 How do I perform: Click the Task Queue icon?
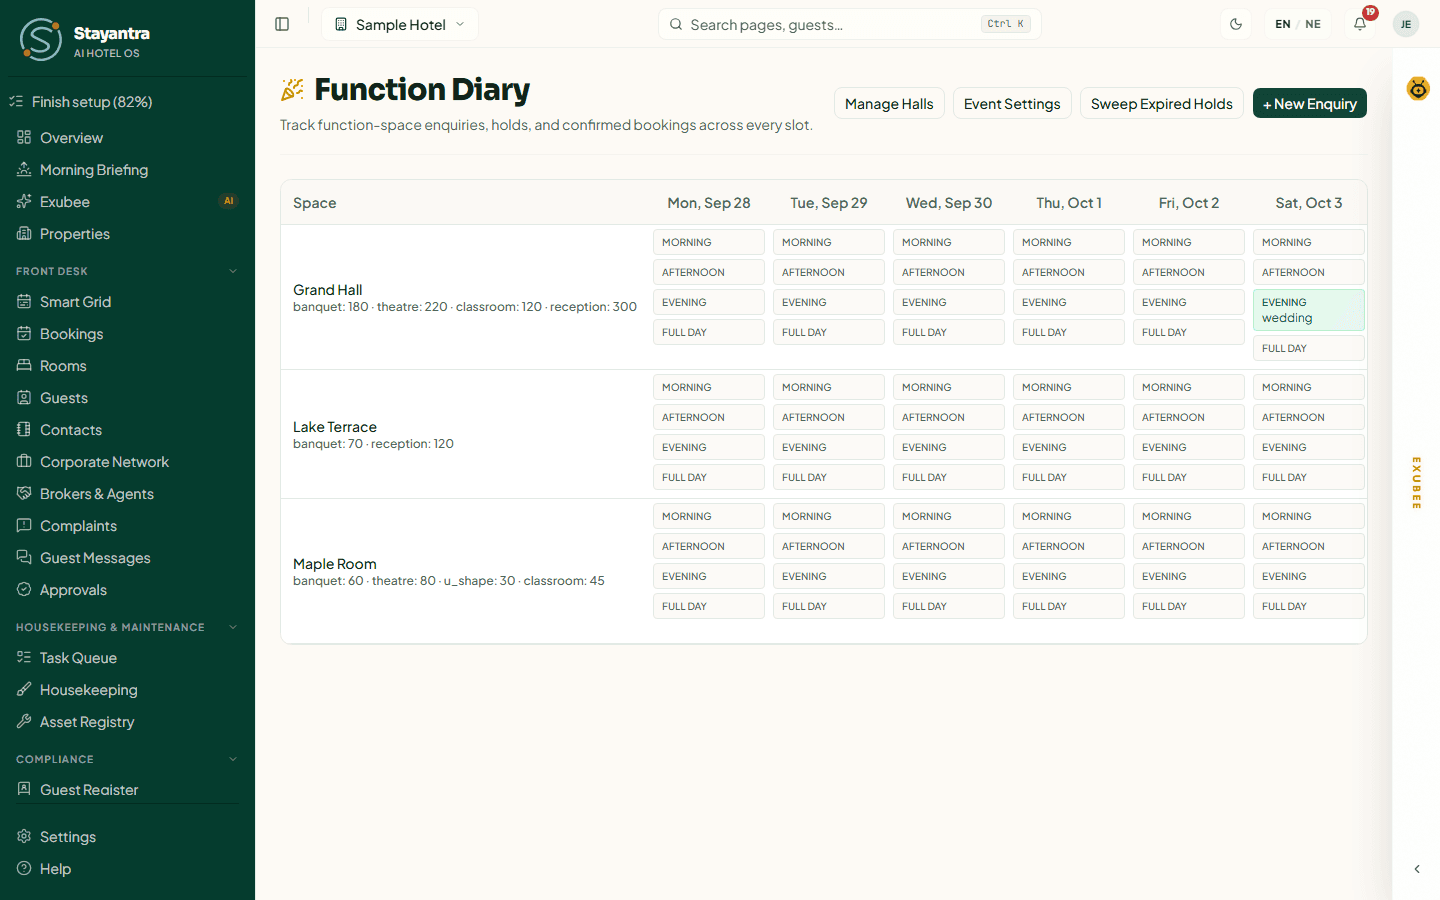point(24,658)
